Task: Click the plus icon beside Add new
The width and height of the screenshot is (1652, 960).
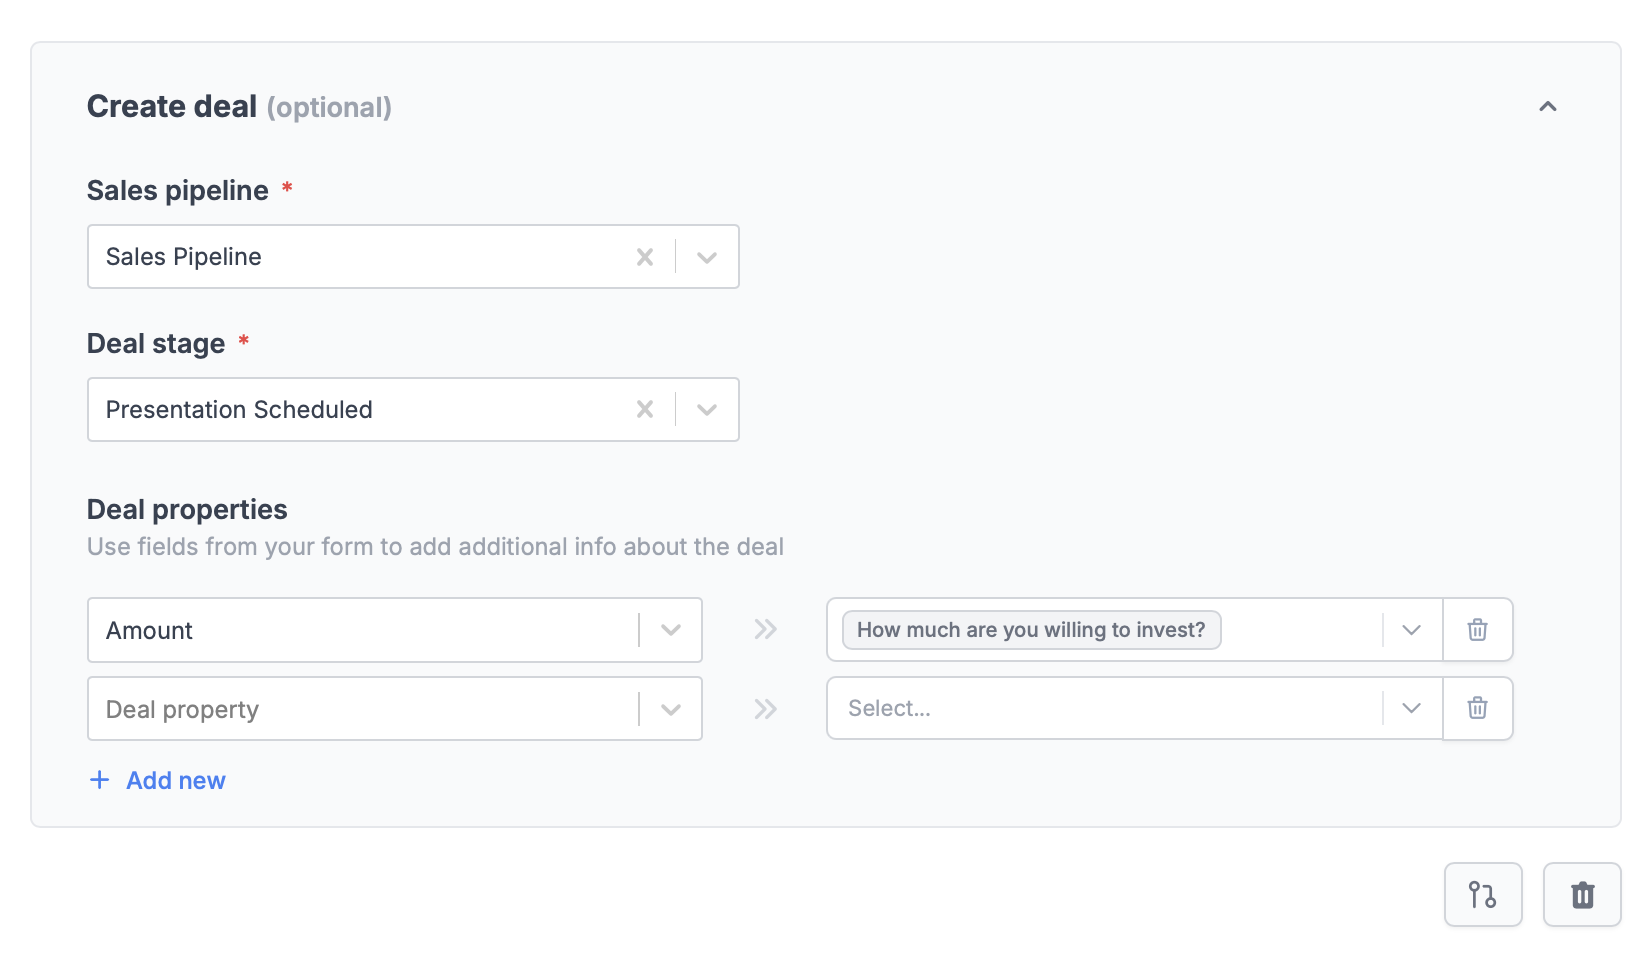Action: [99, 780]
